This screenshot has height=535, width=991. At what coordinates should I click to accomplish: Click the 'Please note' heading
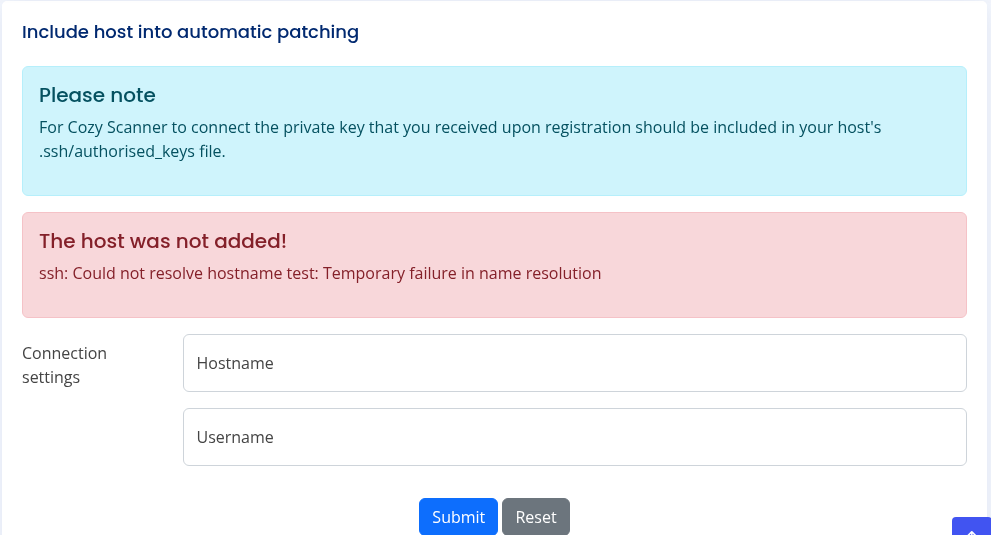click(97, 95)
